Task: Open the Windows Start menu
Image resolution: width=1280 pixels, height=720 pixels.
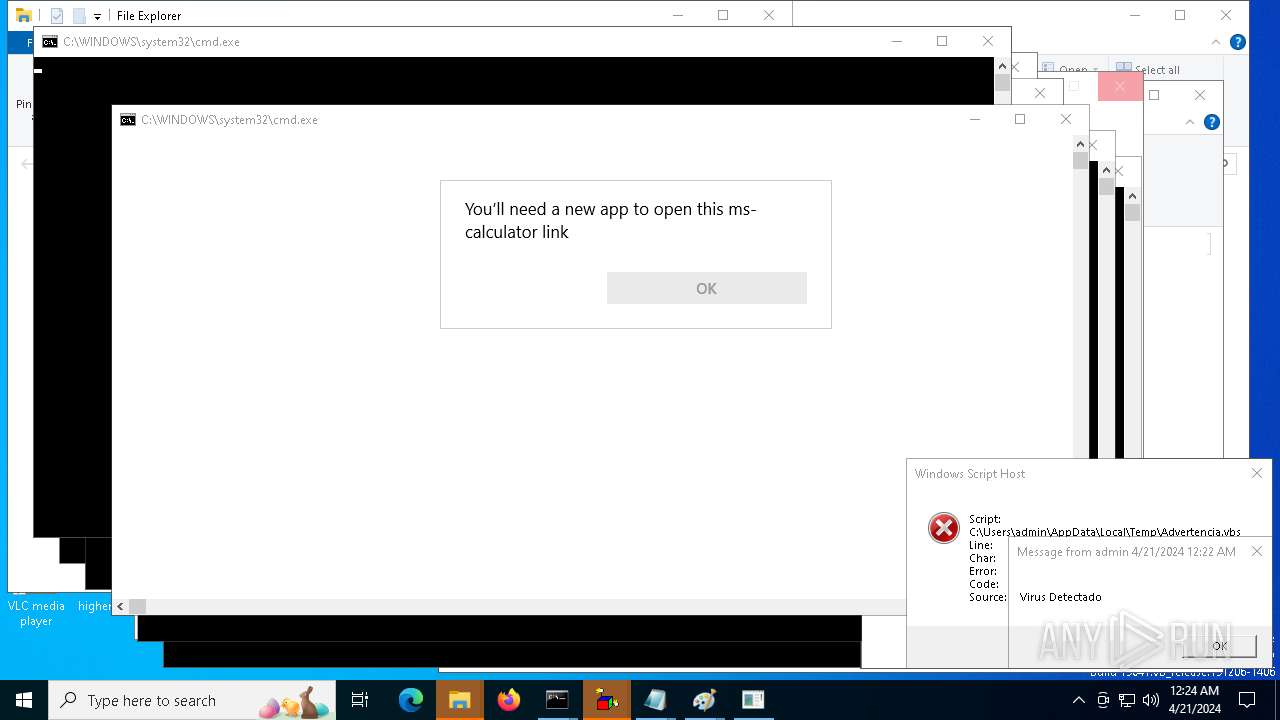Action: tap(24, 700)
